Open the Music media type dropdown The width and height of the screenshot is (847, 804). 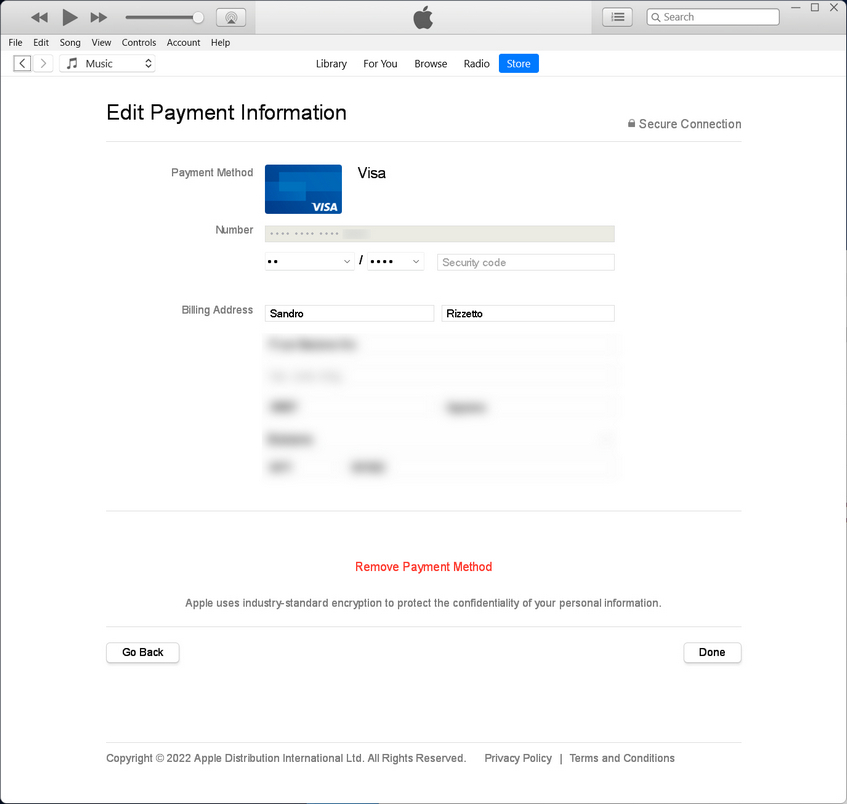pos(107,63)
